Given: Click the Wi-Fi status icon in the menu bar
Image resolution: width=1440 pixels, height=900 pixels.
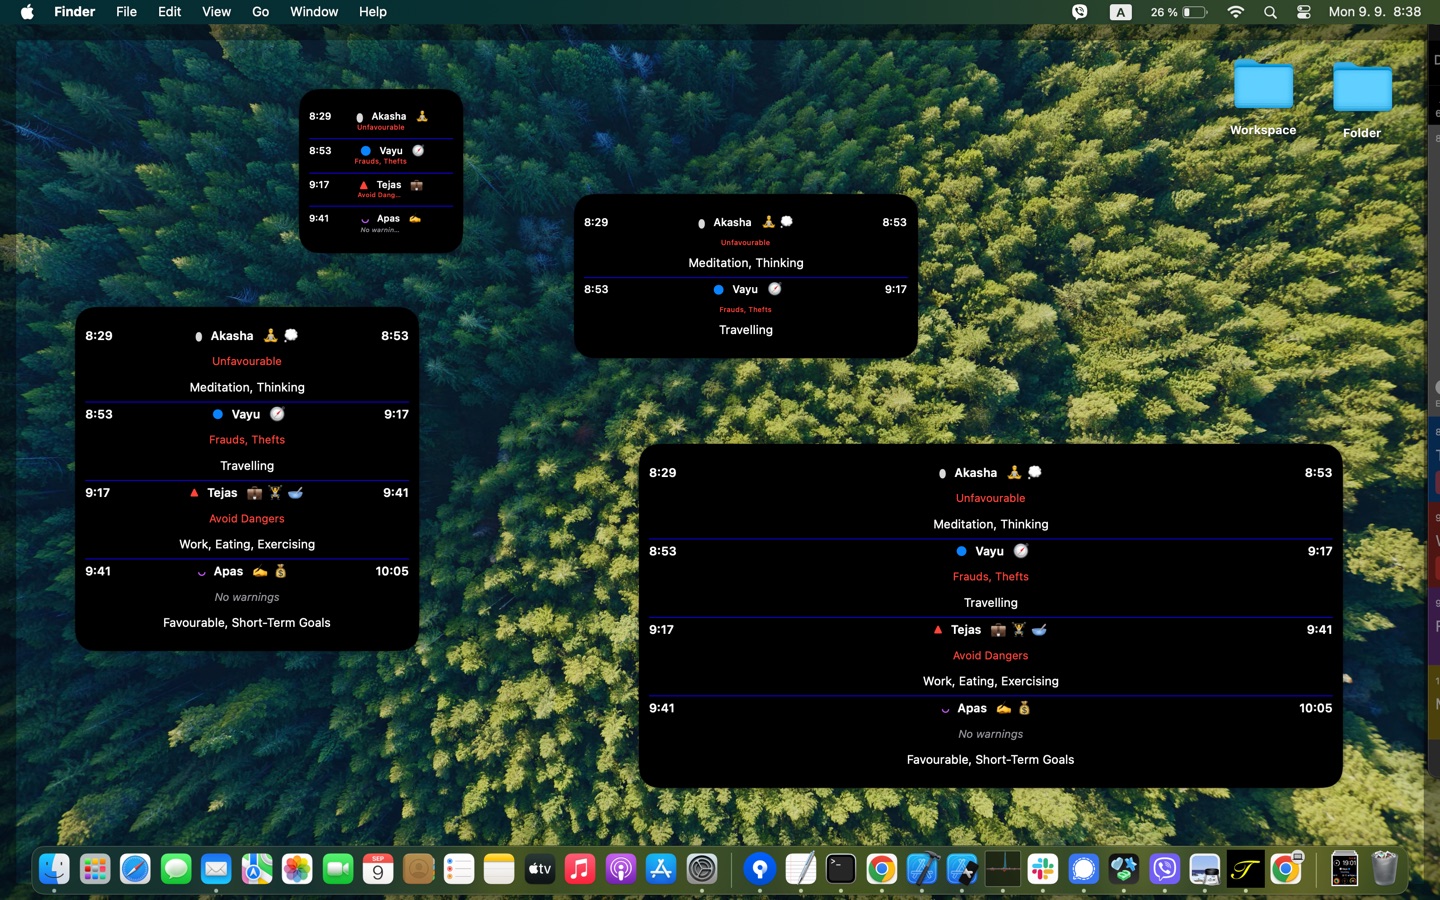Looking at the screenshot, I should [x=1236, y=12].
